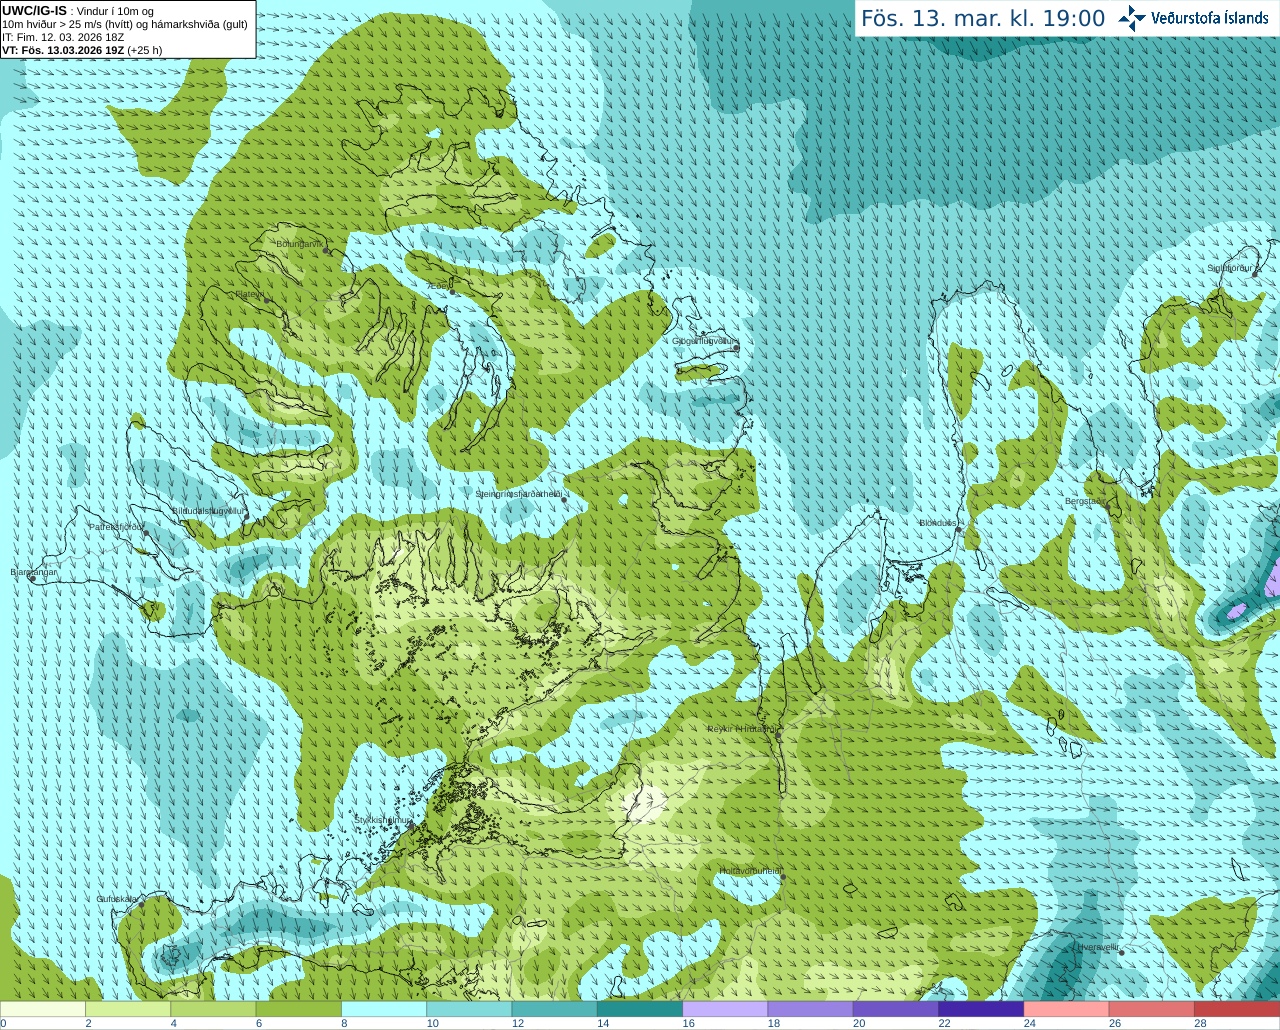1280x1030 pixels.
Task: Click the Bíldudalsflugvöllur station label
Action: click(x=208, y=510)
